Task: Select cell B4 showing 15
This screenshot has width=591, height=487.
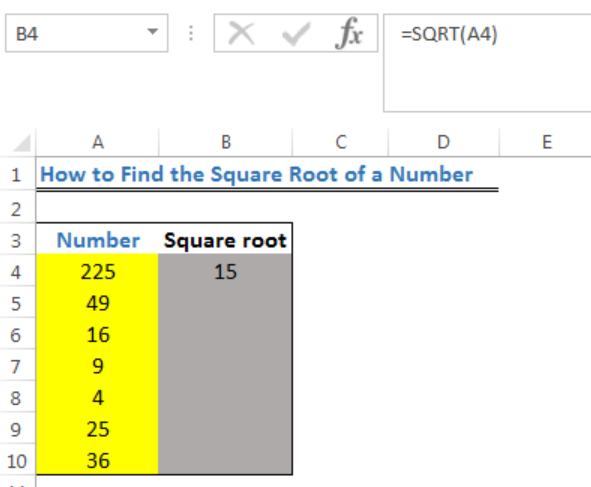Action: point(225,271)
